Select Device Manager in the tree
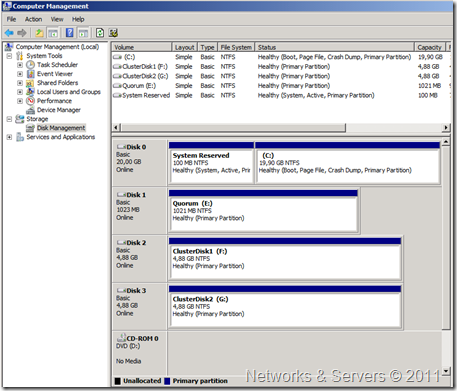This screenshot has height=391, width=457. (x=59, y=110)
